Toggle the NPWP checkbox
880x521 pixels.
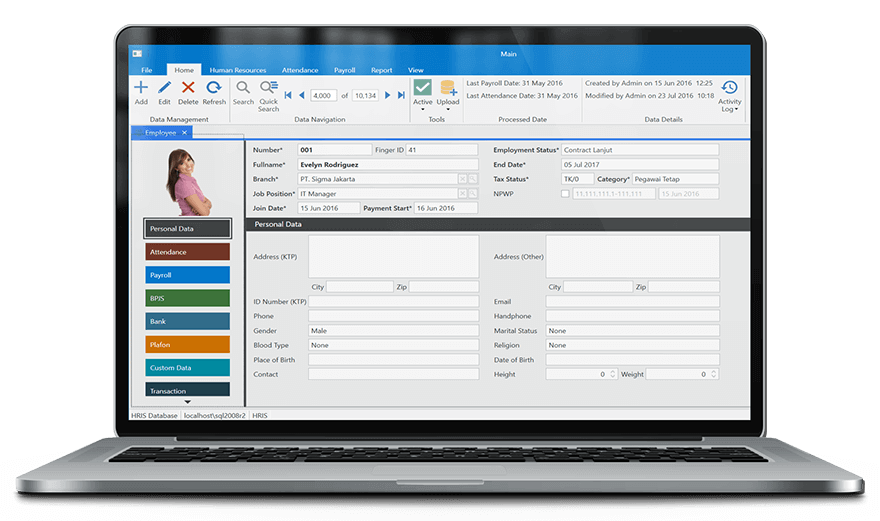[565, 193]
